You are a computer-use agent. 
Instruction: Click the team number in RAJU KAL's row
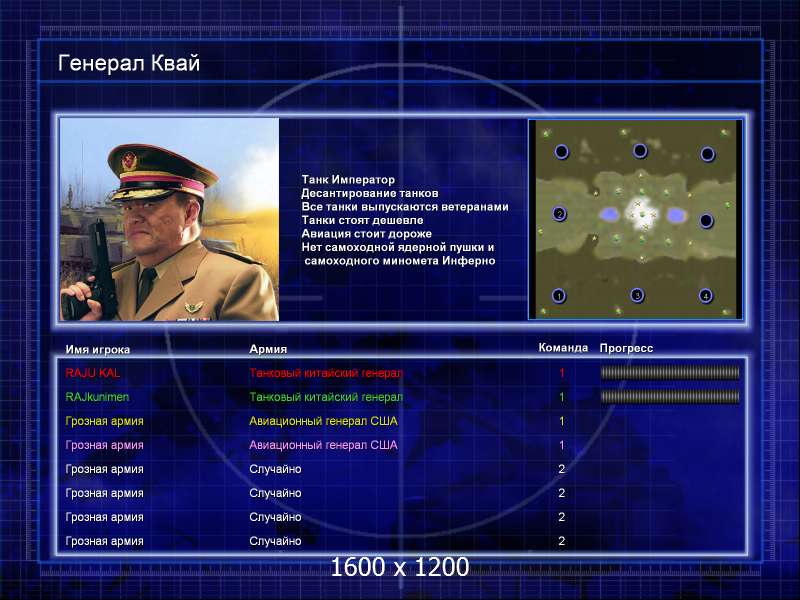562,373
